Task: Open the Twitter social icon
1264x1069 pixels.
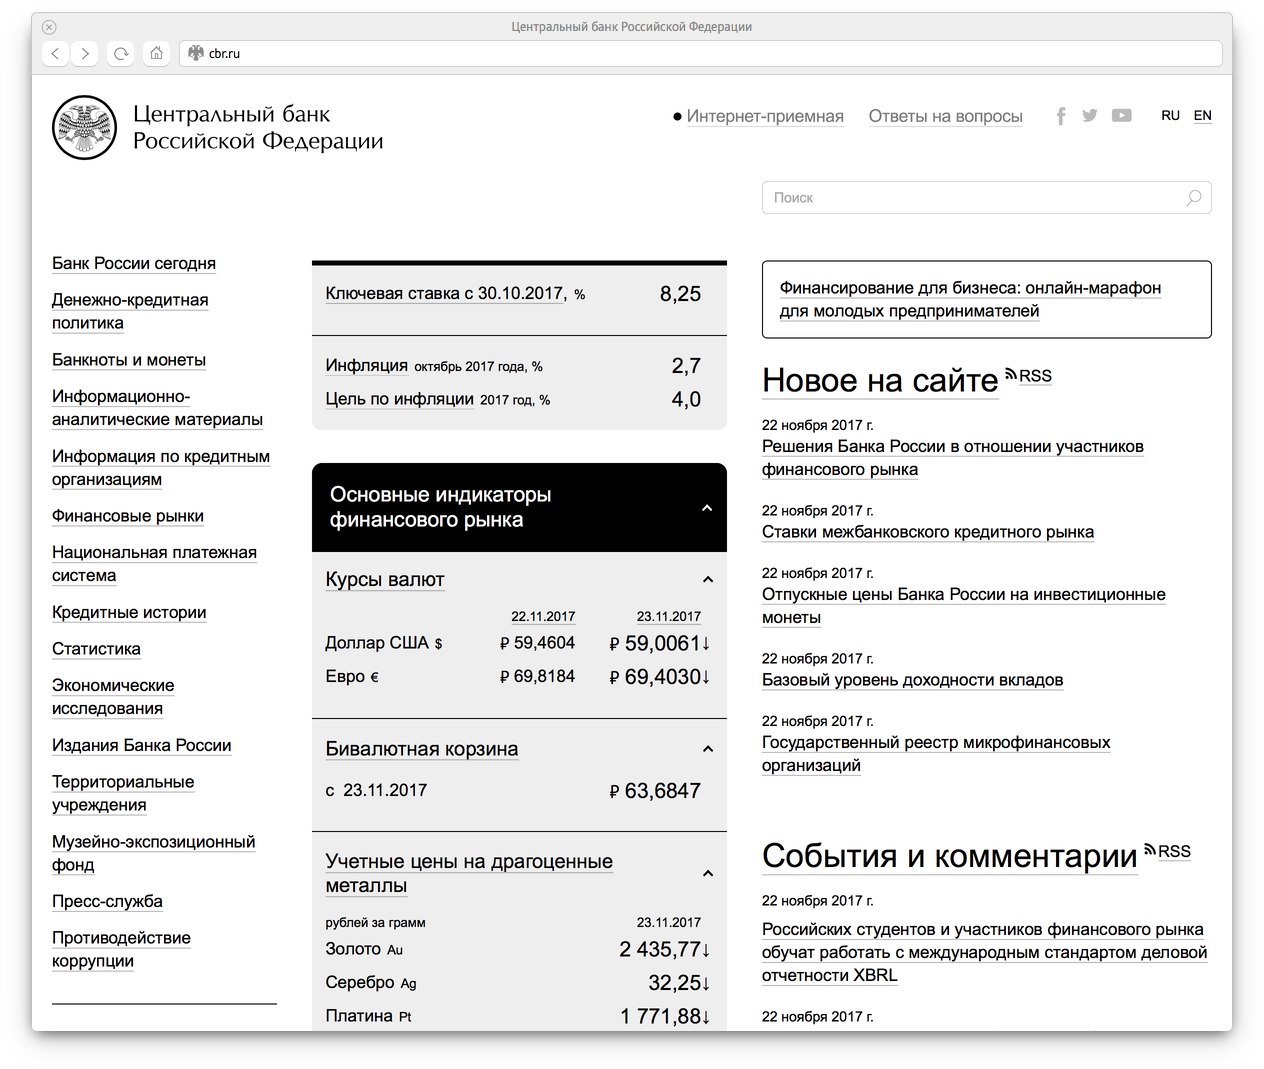Action: click(1090, 116)
